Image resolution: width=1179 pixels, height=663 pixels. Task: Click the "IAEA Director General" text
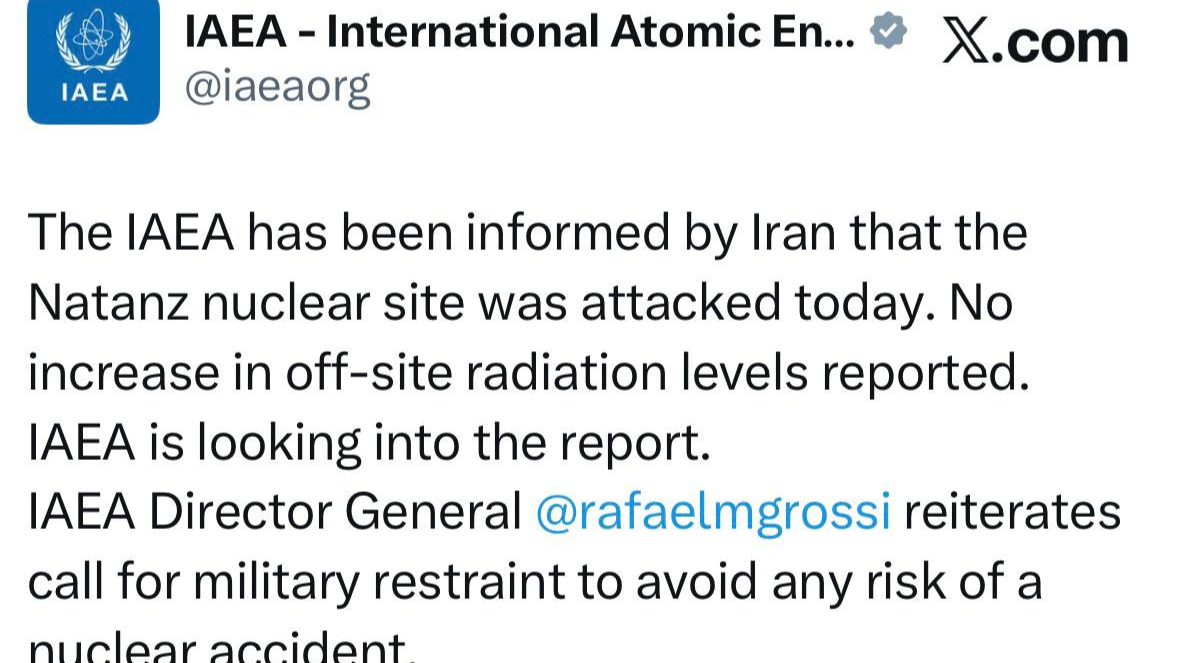click(275, 513)
